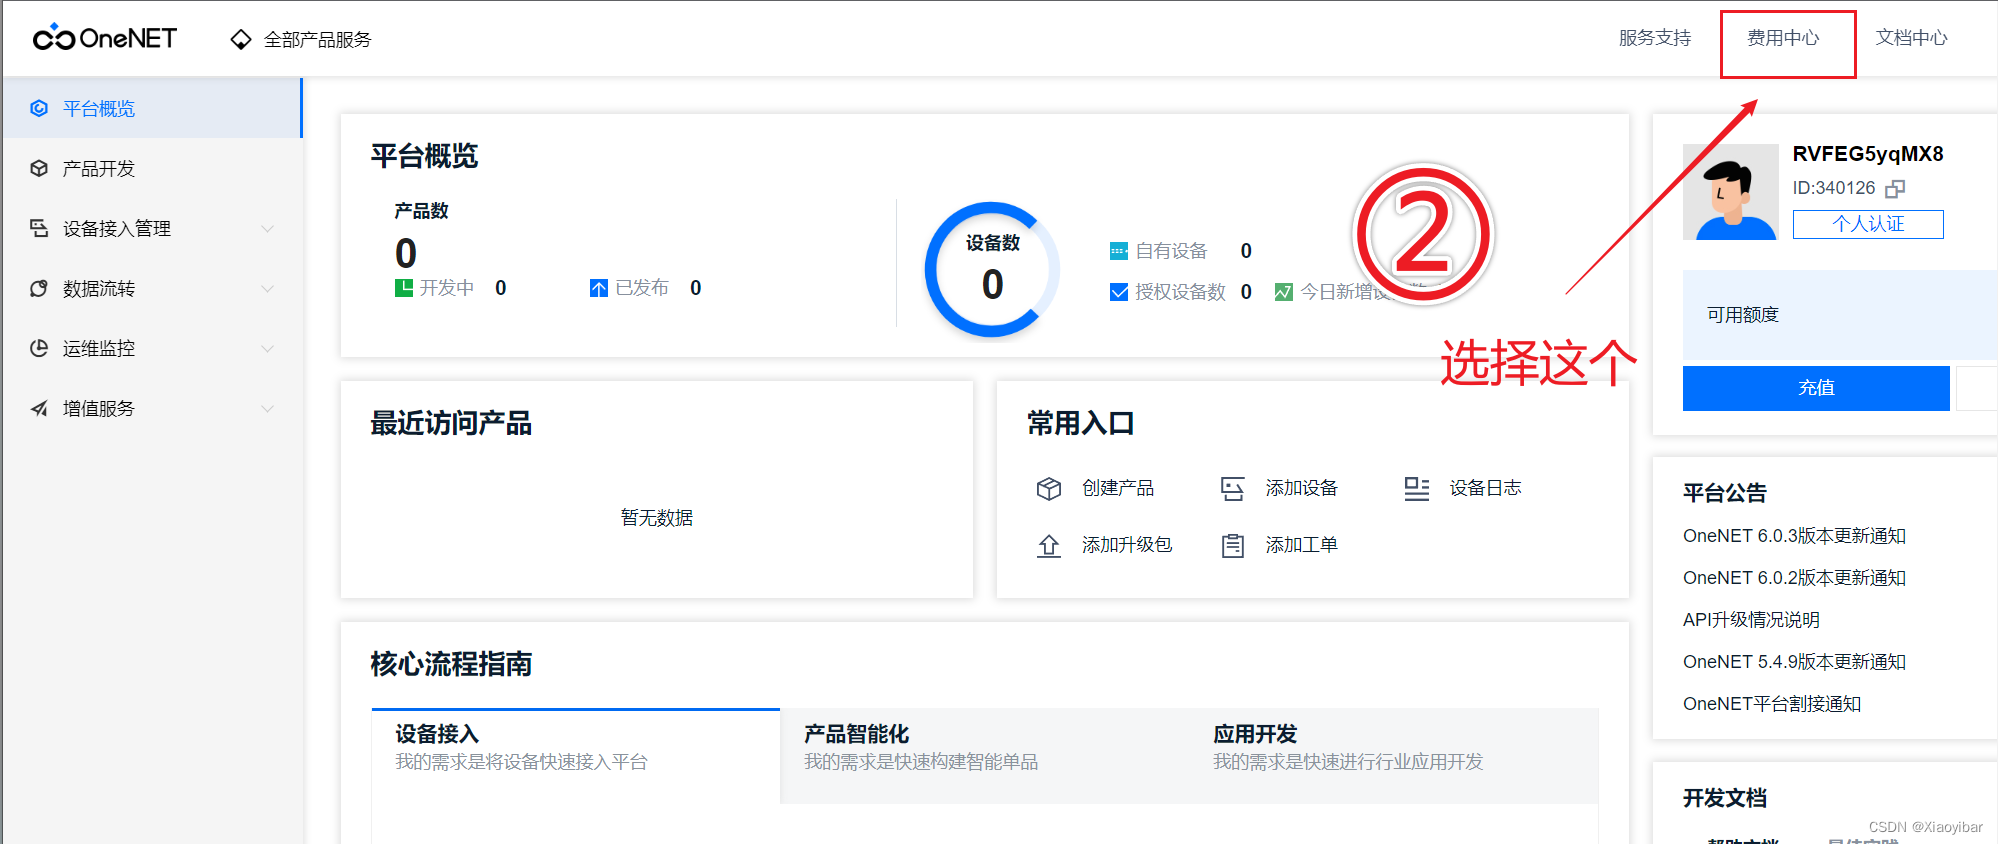Click the 可用额度 panel

click(1840, 315)
